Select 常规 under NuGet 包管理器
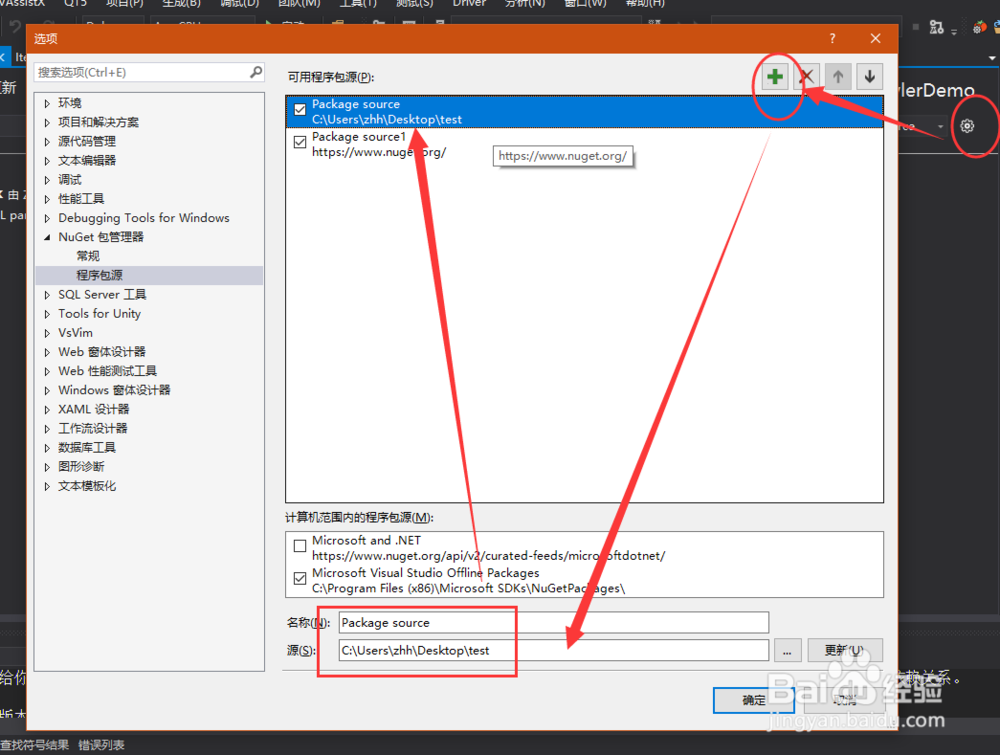The height and width of the screenshot is (755, 1000). click(x=88, y=256)
